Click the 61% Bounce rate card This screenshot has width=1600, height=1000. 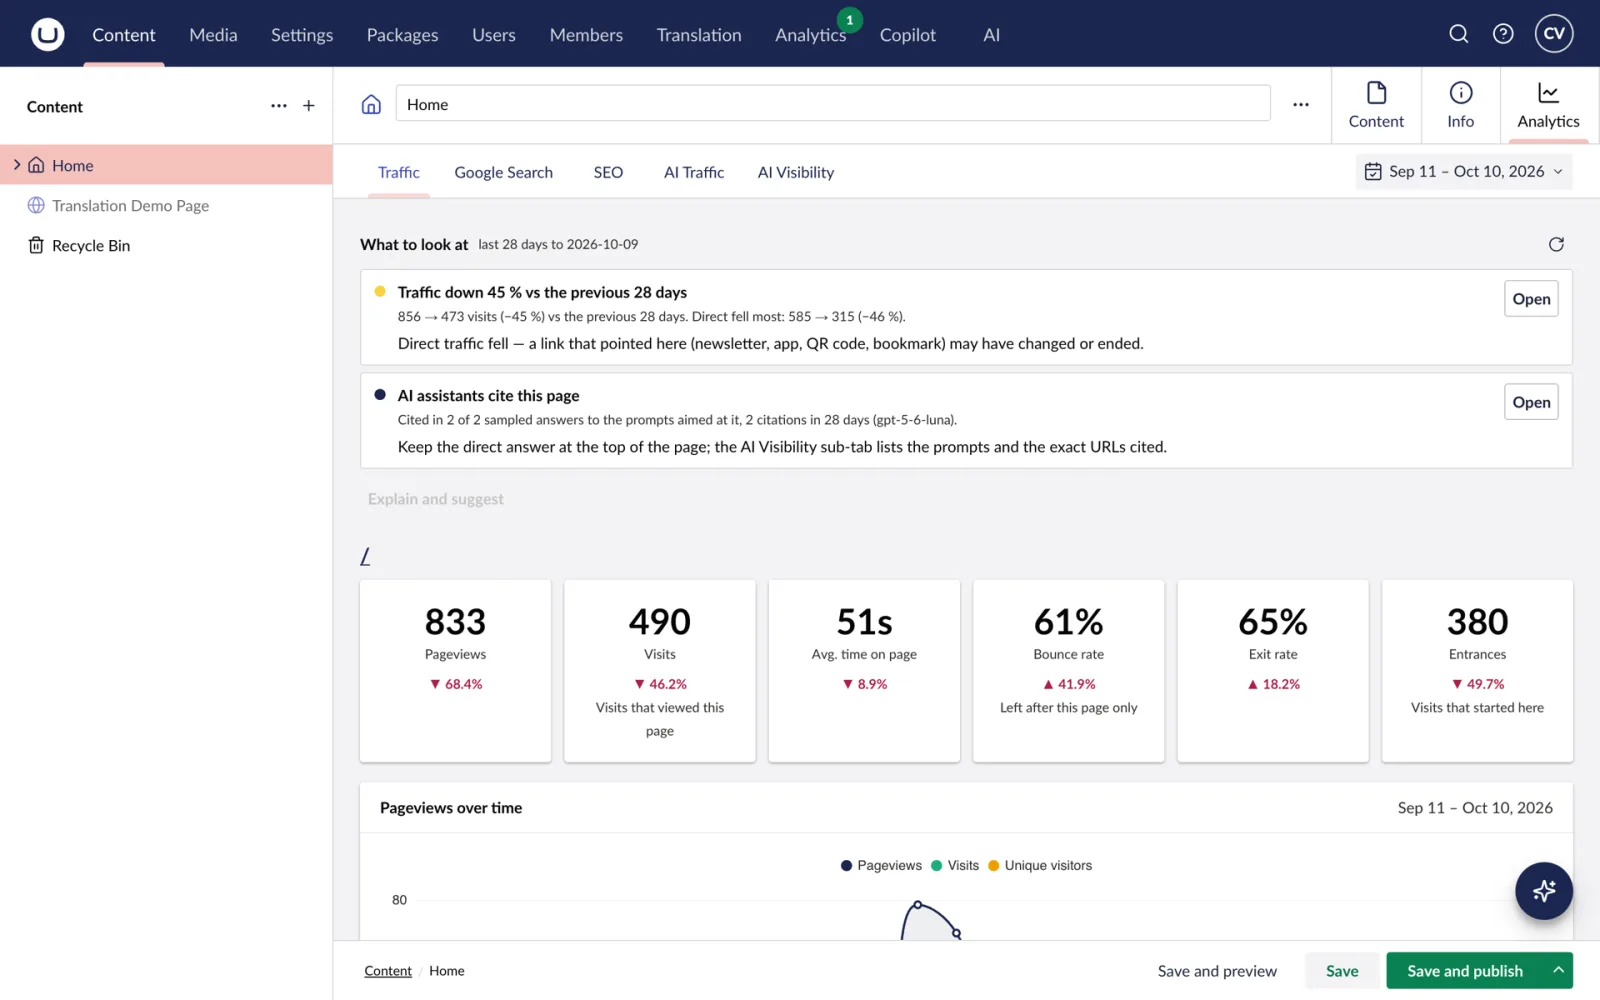[1068, 671]
